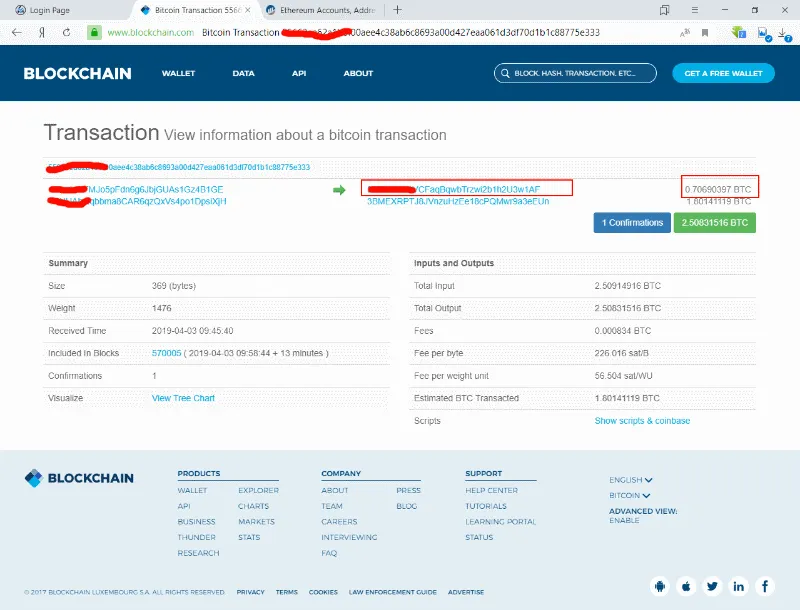Open the DATA menu item
This screenshot has width=800, height=610.
[x=243, y=73]
